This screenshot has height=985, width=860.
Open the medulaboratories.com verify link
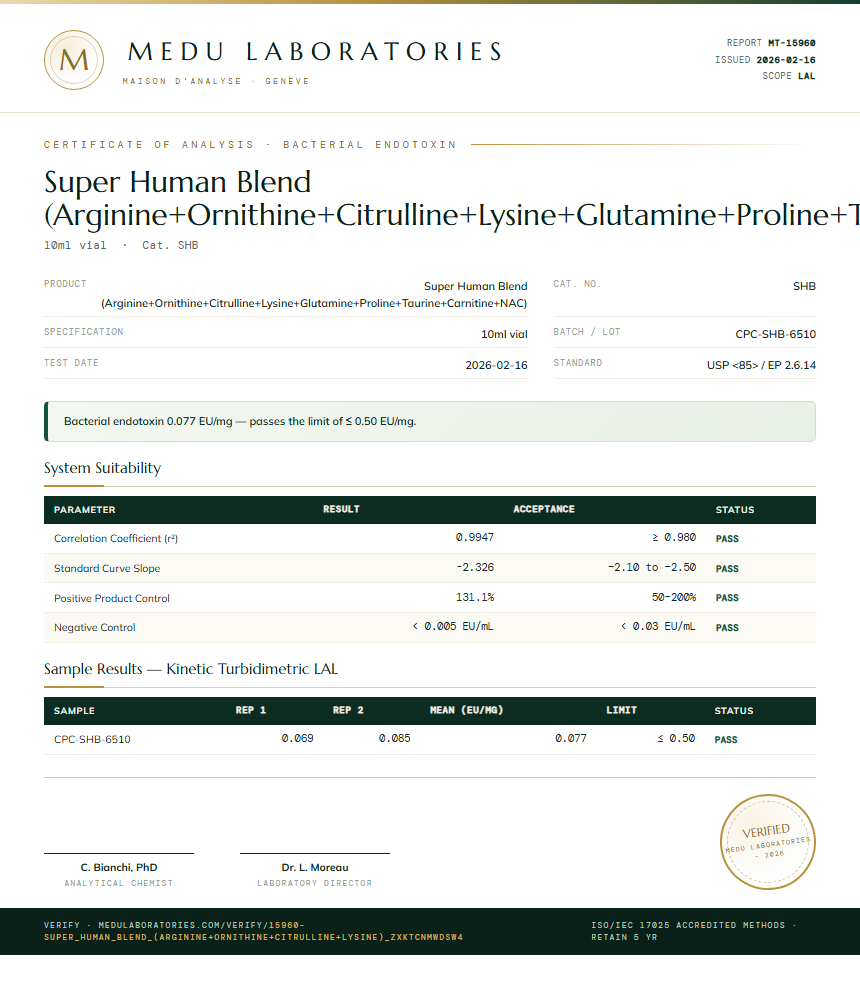tap(253, 931)
